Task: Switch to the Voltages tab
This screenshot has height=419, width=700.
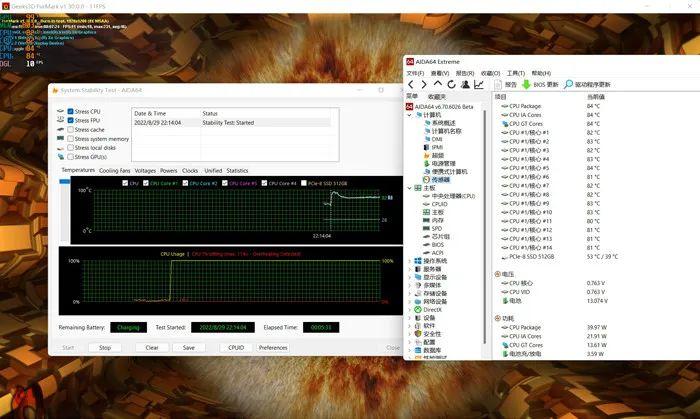Action: pos(145,170)
